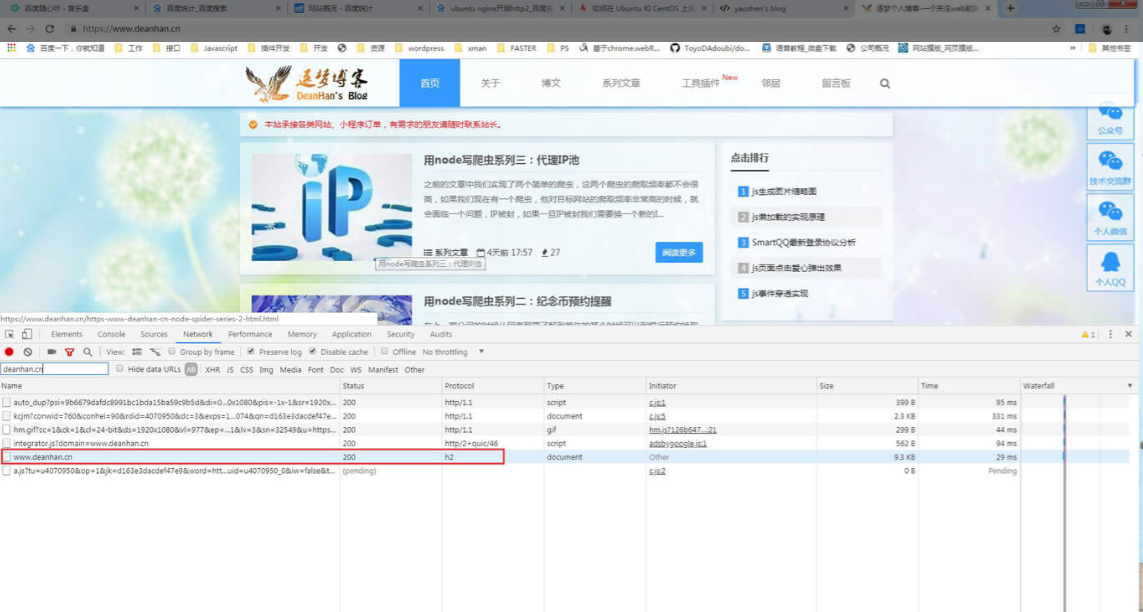Toggle device toolbar icon in DevTools
Screen dimensions: 1143x612
tap(27, 334)
